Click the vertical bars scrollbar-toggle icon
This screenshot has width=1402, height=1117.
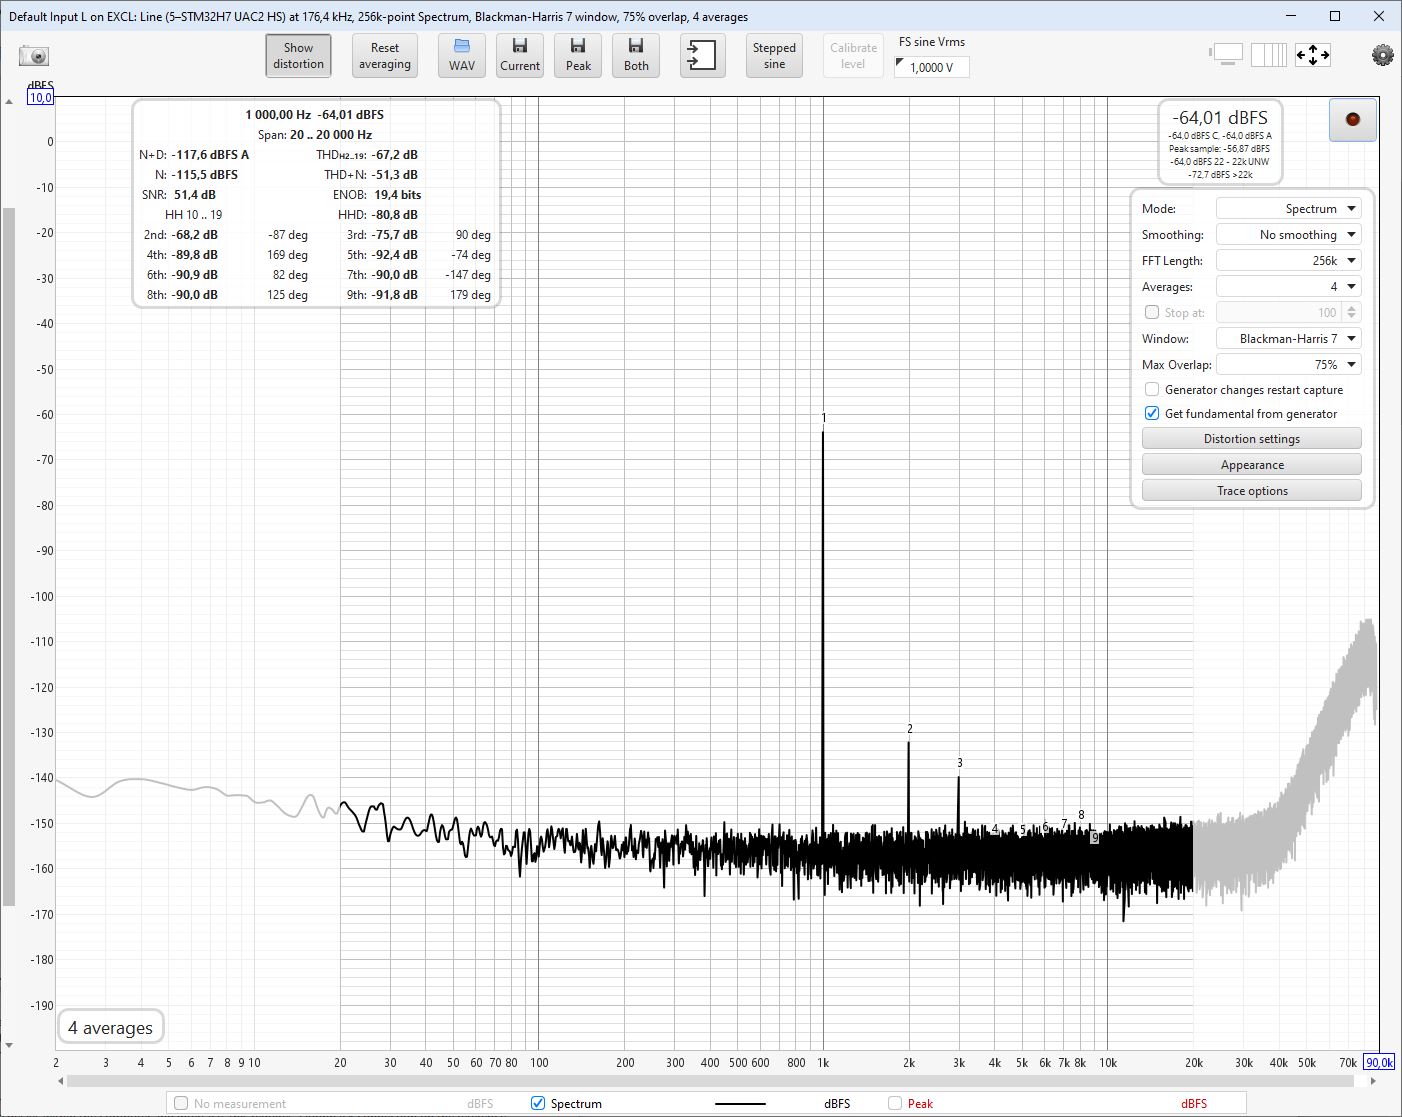click(x=1269, y=54)
